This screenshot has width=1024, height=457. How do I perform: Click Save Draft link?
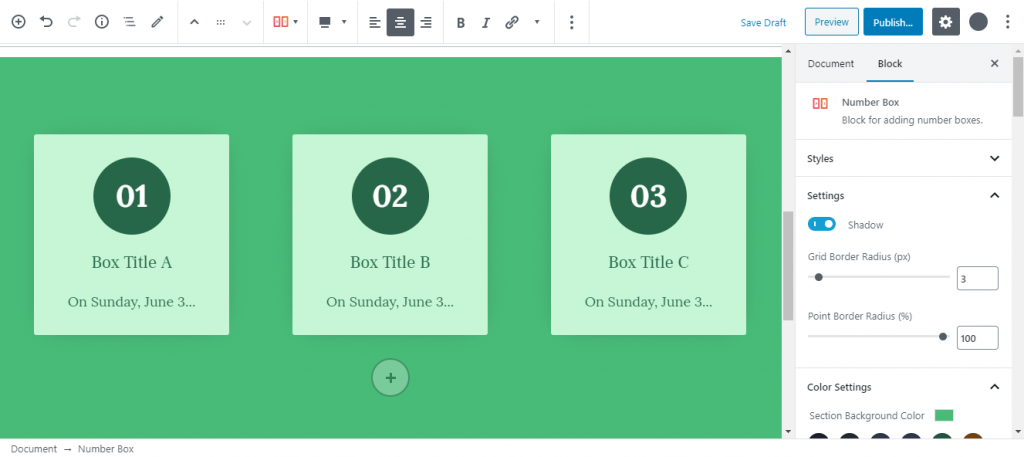click(x=763, y=22)
